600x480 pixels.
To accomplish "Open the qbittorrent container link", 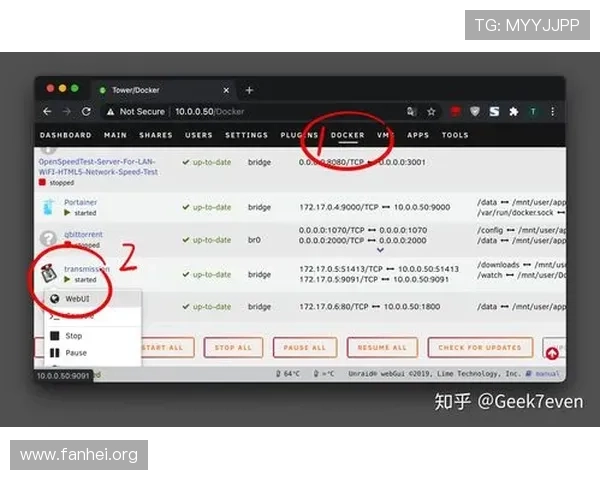I will (x=83, y=234).
